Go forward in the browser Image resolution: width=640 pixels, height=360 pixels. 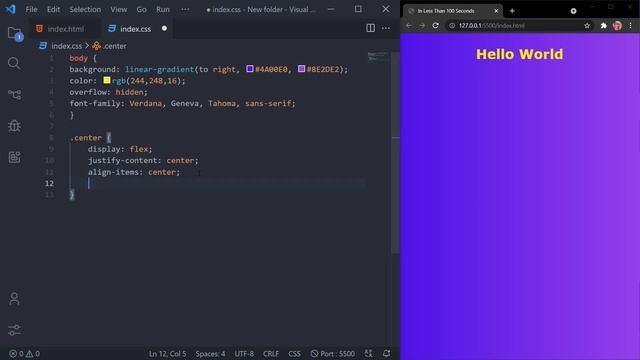[422, 25]
